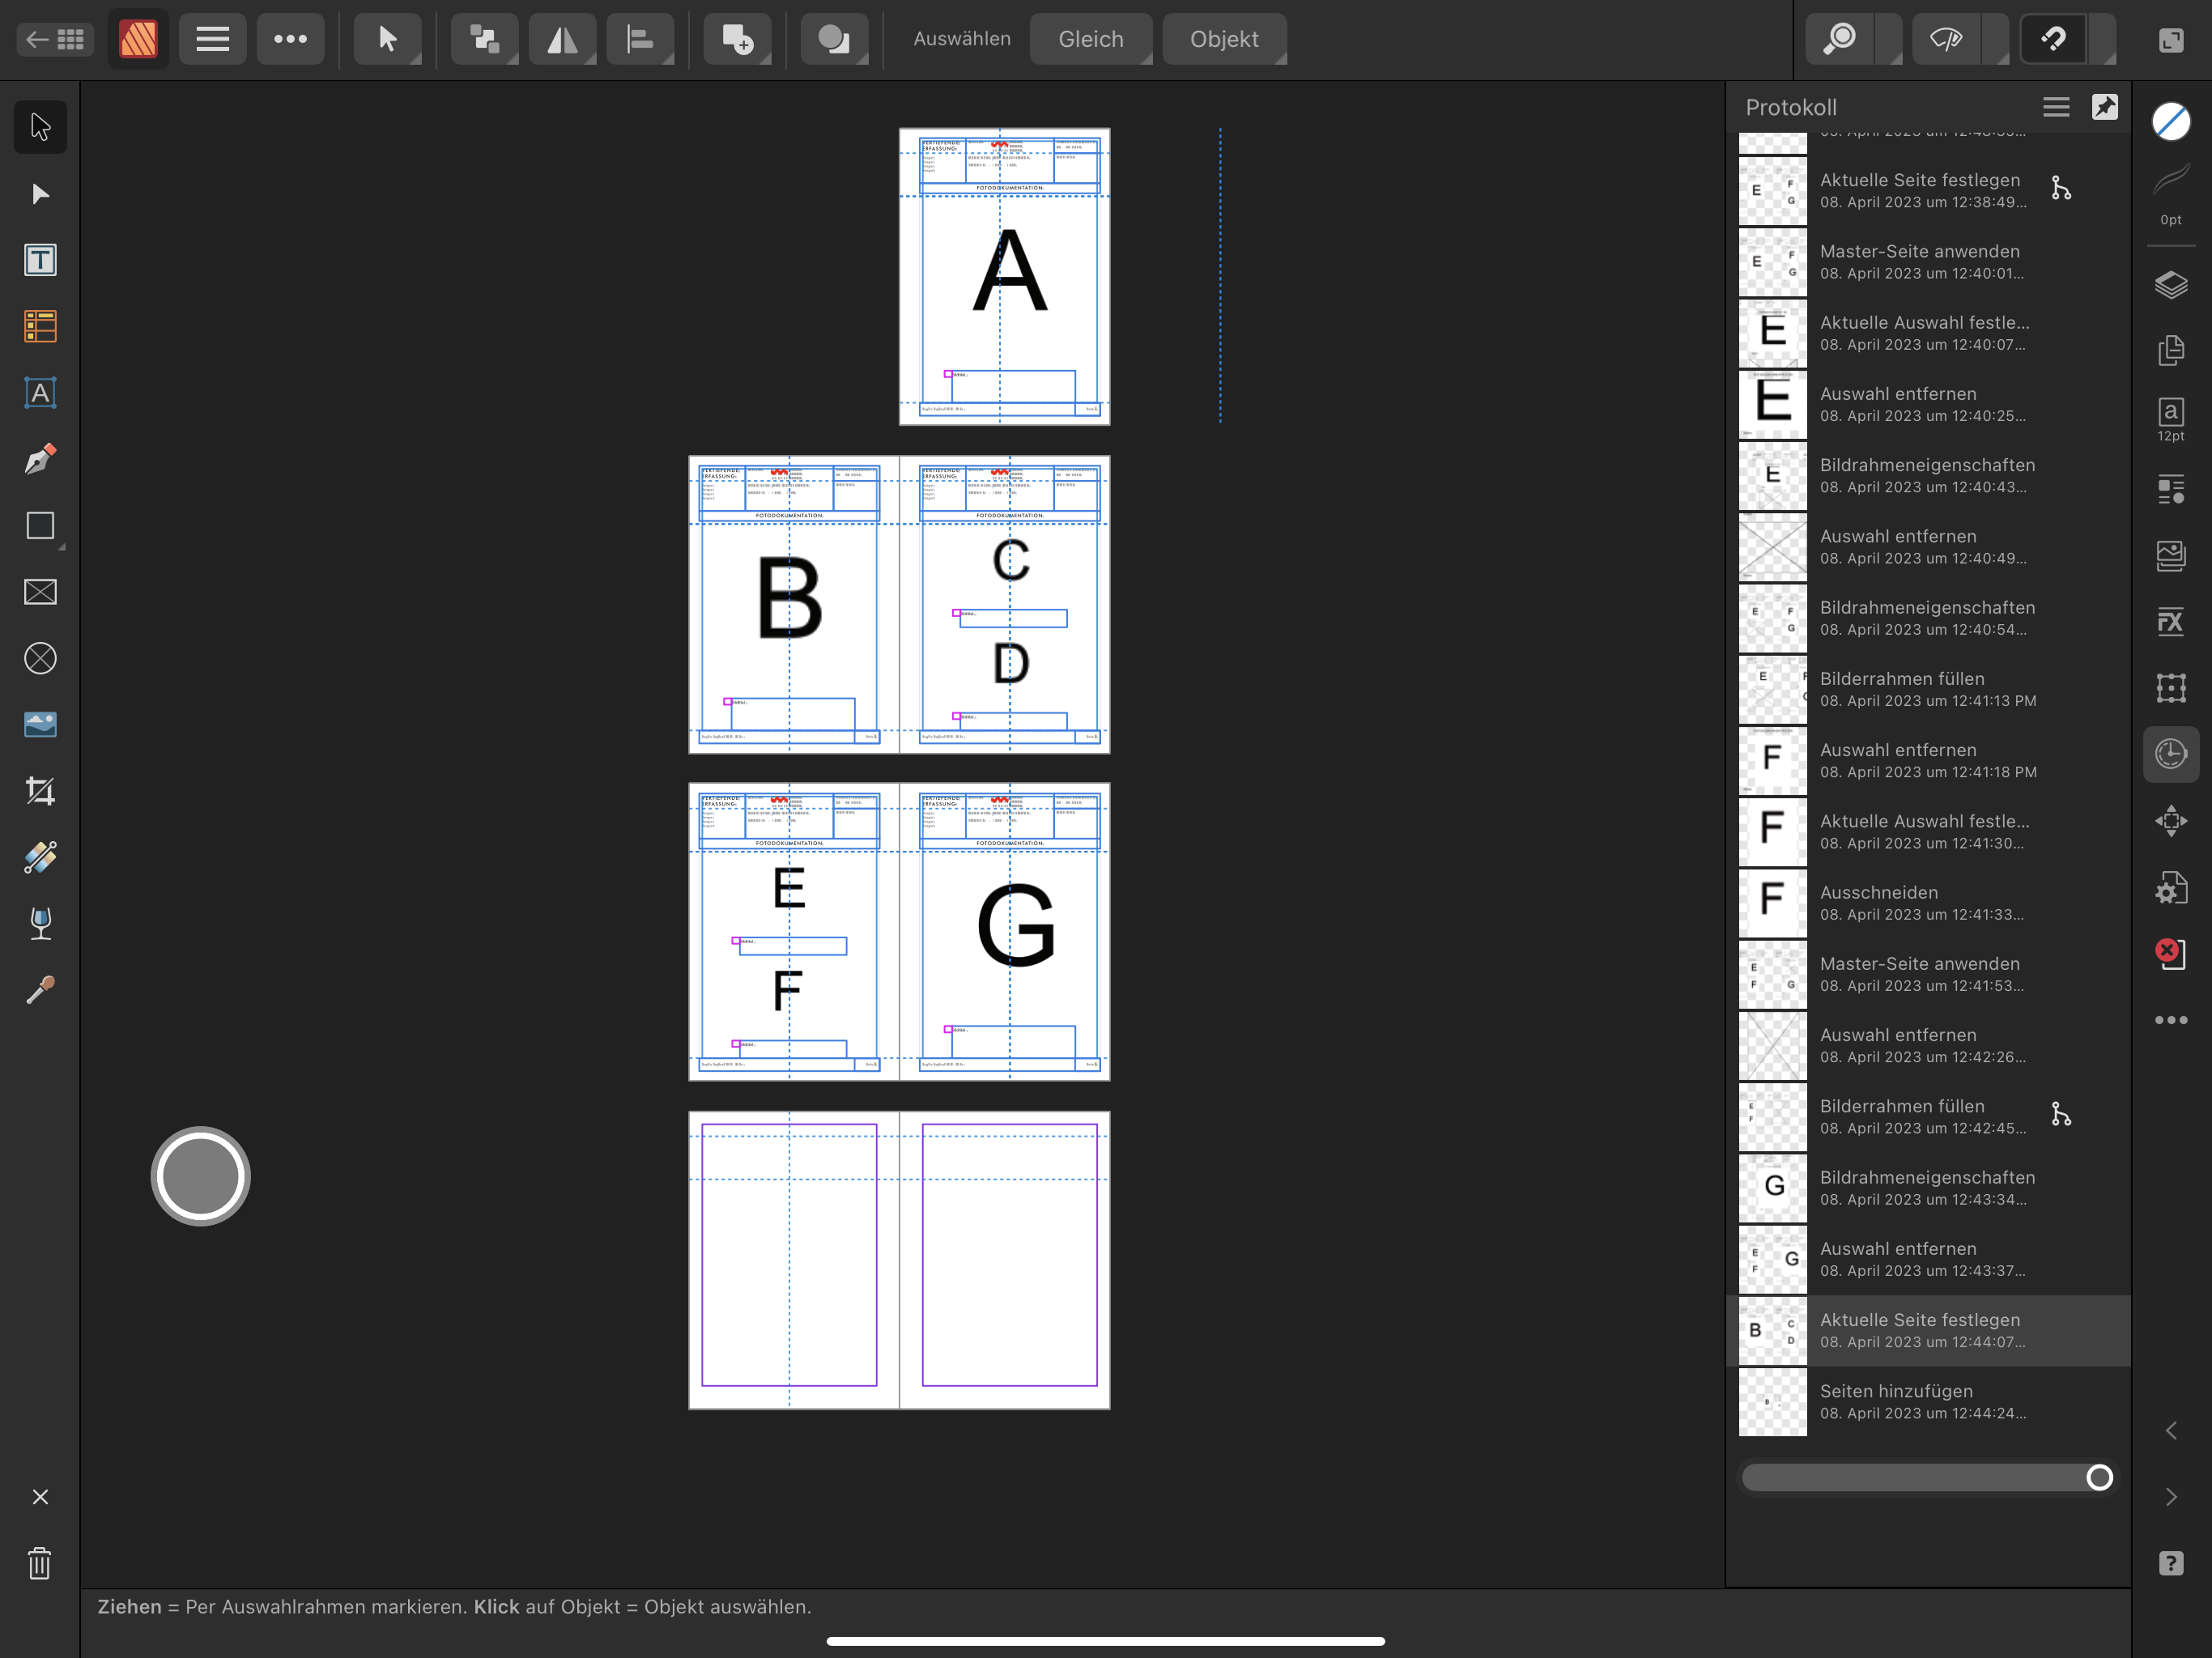
Task: Open the Layers studio panel
Action: 2170,285
